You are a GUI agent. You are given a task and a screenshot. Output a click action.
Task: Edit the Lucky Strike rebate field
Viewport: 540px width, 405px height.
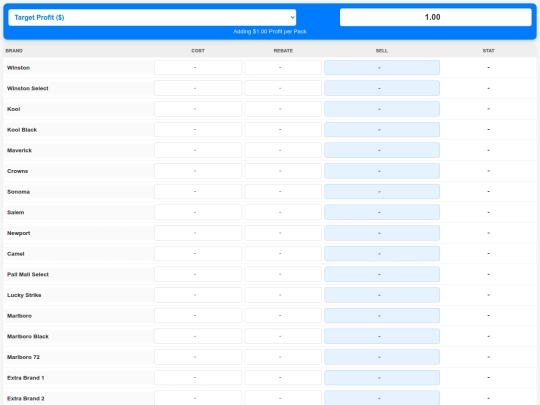[x=283, y=295]
